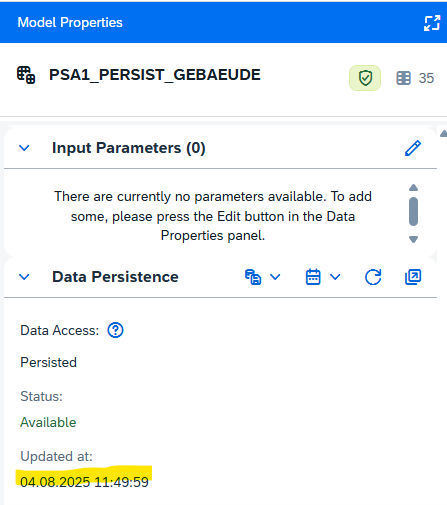Open the Data Access help question-mark icon
Screen dimensions: 447x505
pyautogui.click(x=115, y=330)
